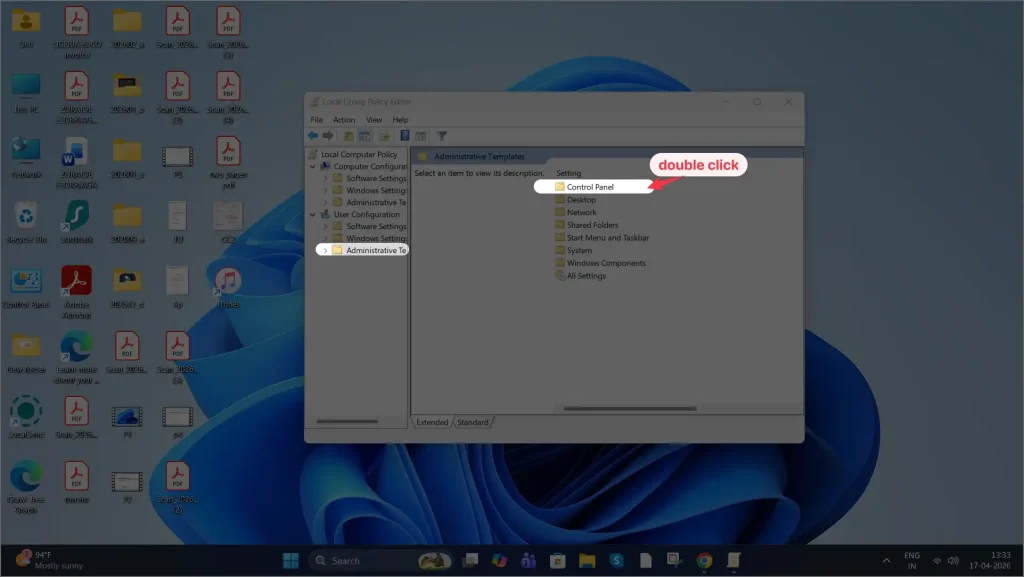Open Skype from the taskbar
The height and width of the screenshot is (577, 1024).
616,561
